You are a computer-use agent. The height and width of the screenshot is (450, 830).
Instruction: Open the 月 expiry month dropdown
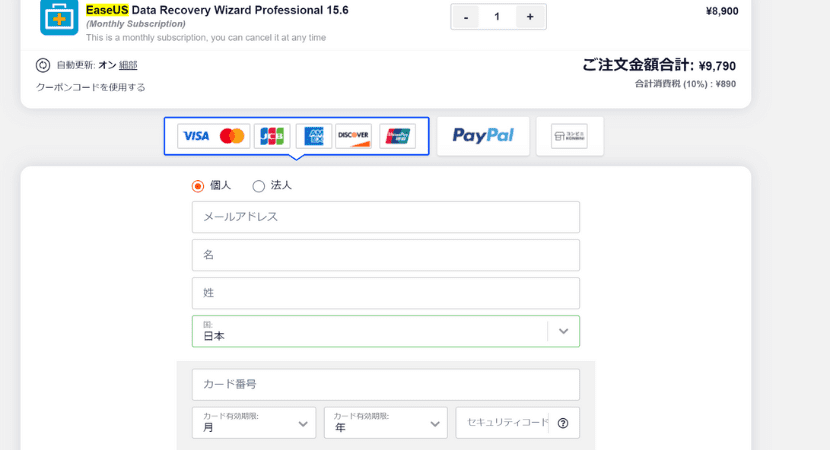tap(254, 423)
